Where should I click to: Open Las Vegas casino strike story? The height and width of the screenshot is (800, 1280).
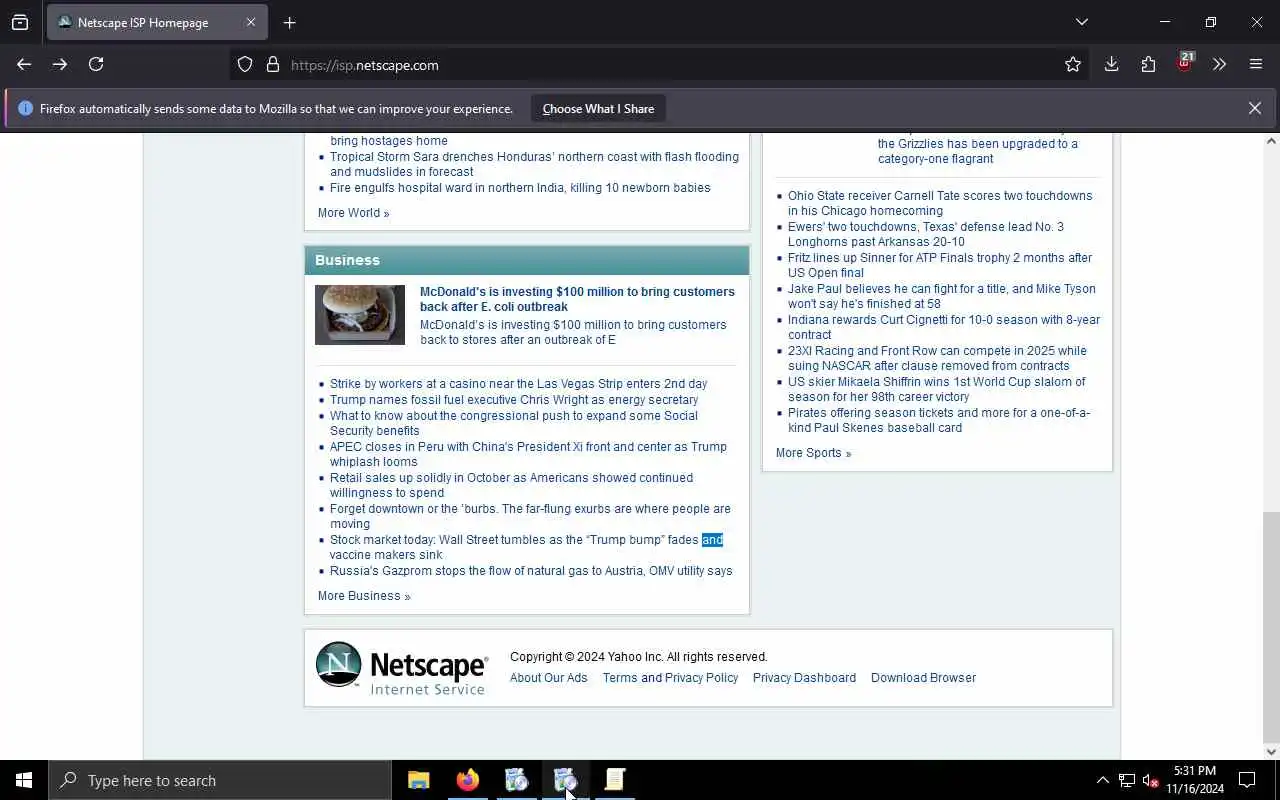pos(518,384)
